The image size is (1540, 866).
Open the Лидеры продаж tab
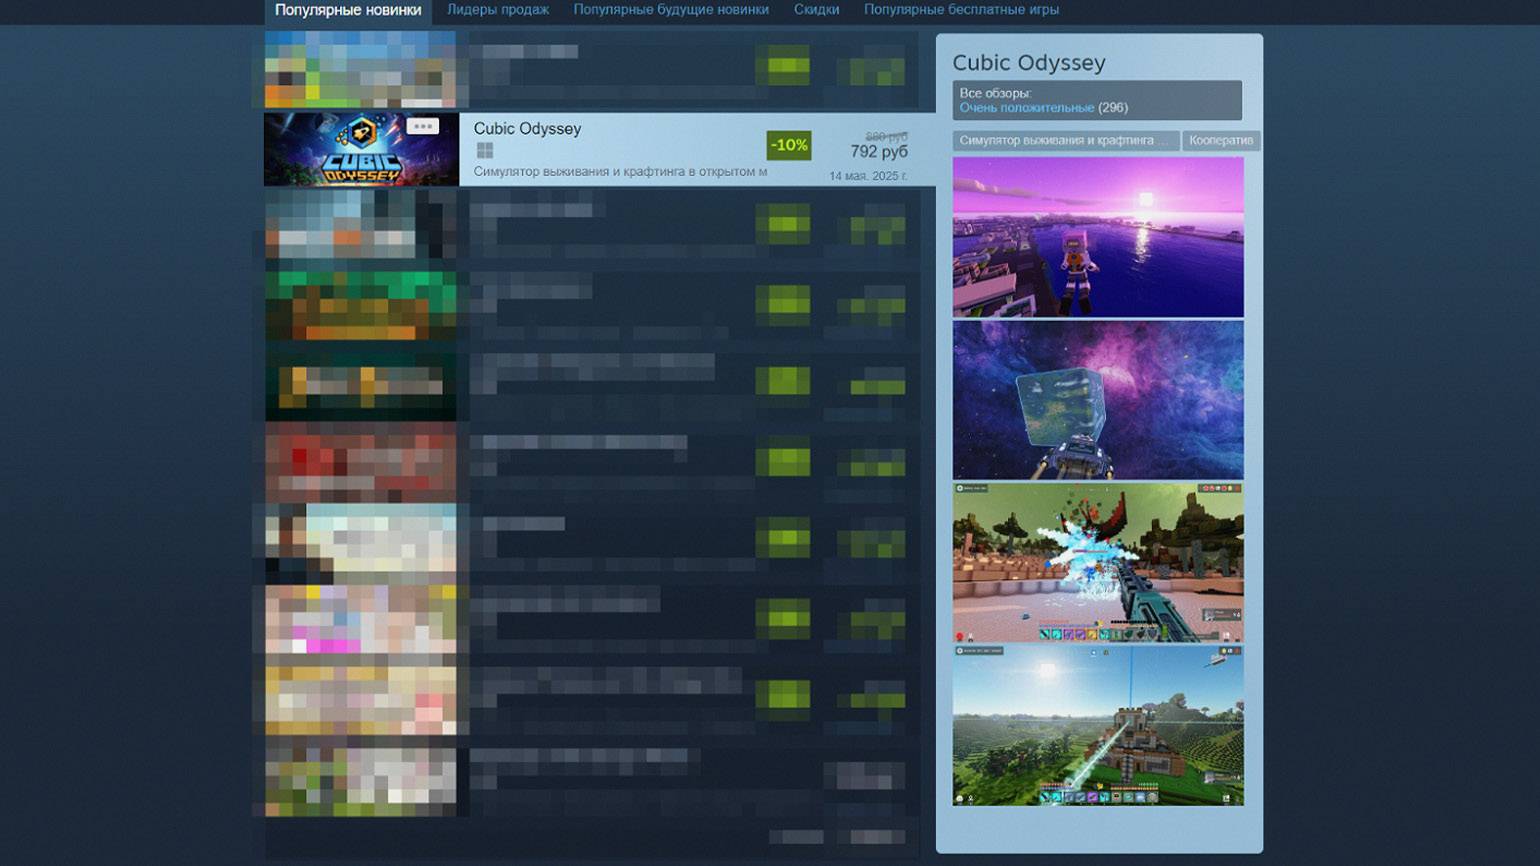point(498,10)
